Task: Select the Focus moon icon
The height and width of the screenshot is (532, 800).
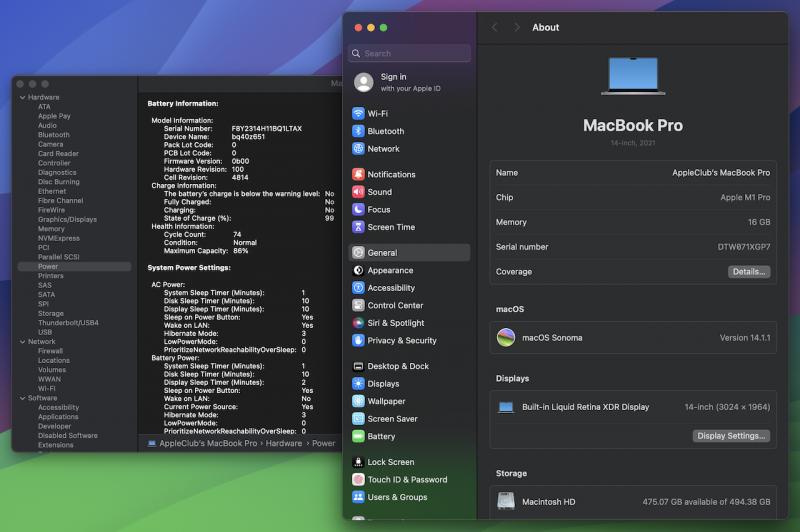Action: coord(358,209)
